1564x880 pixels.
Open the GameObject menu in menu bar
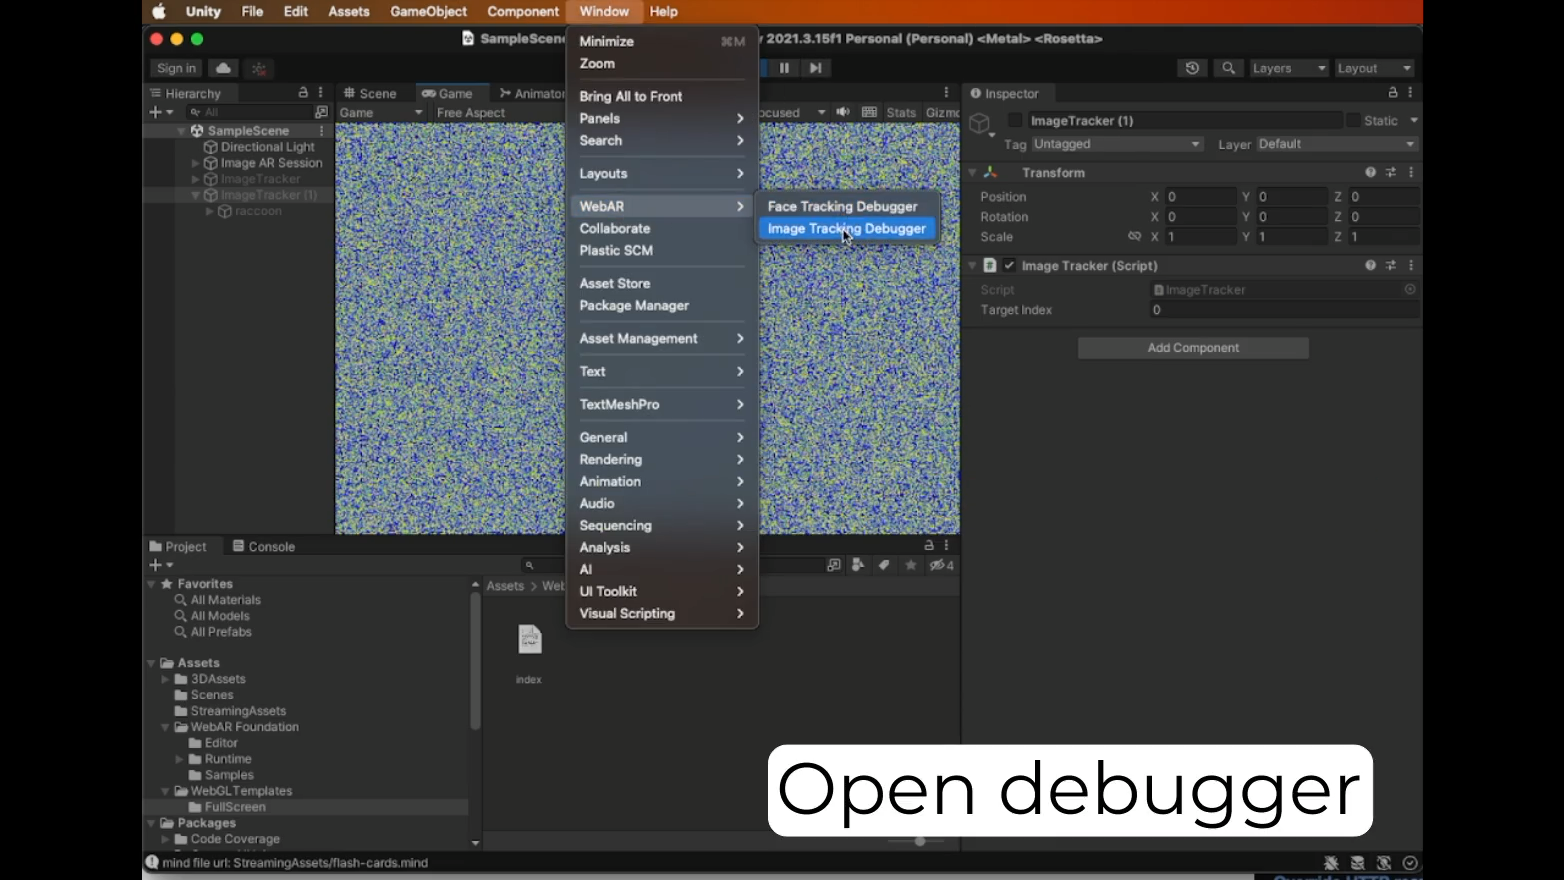(428, 12)
